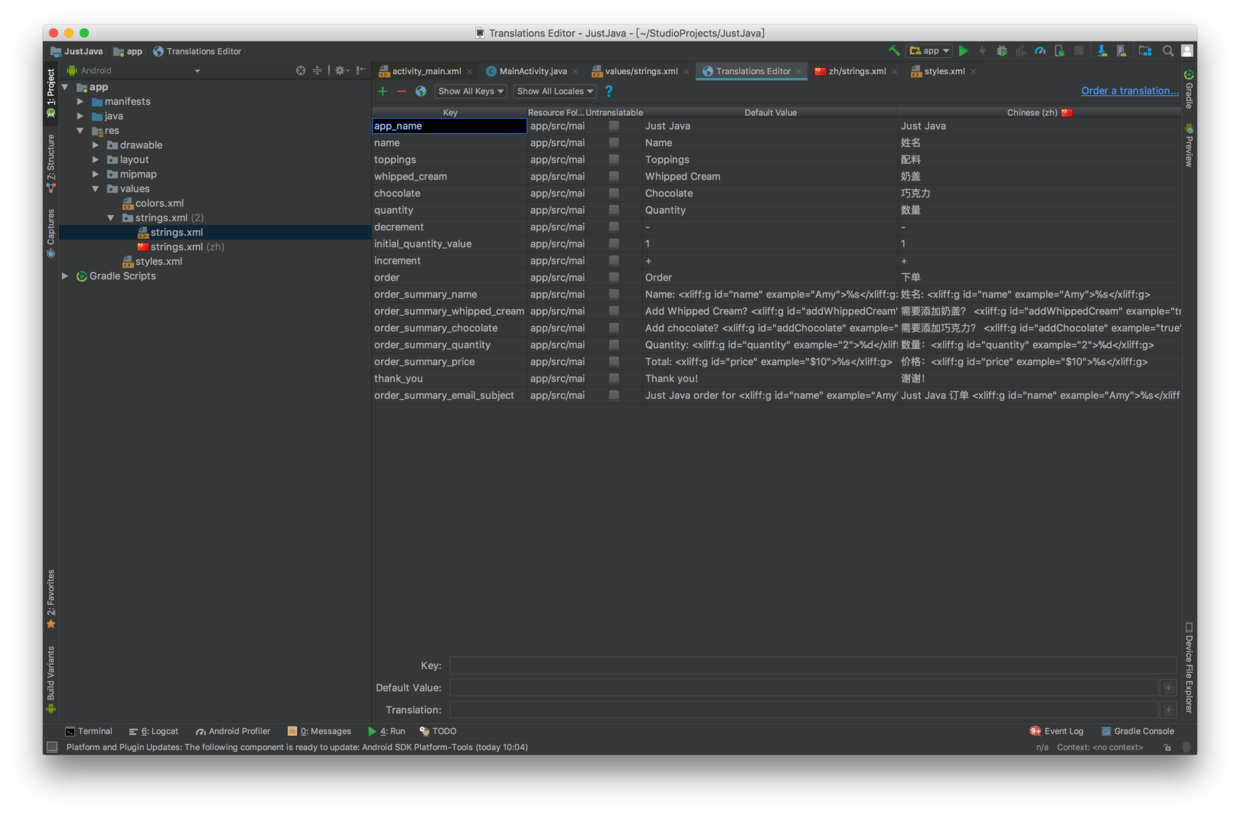Build project with the hammer icon
This screenshot has height=816, width=1240.
point(894,51)
